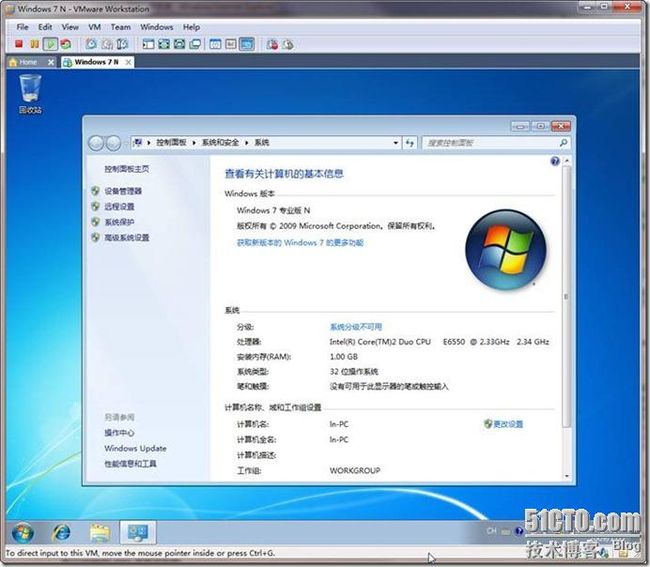Image resolution: width=650 pixels, height=567 pixels.
Task: Open the Edit menu
Action: pos(45,27)
